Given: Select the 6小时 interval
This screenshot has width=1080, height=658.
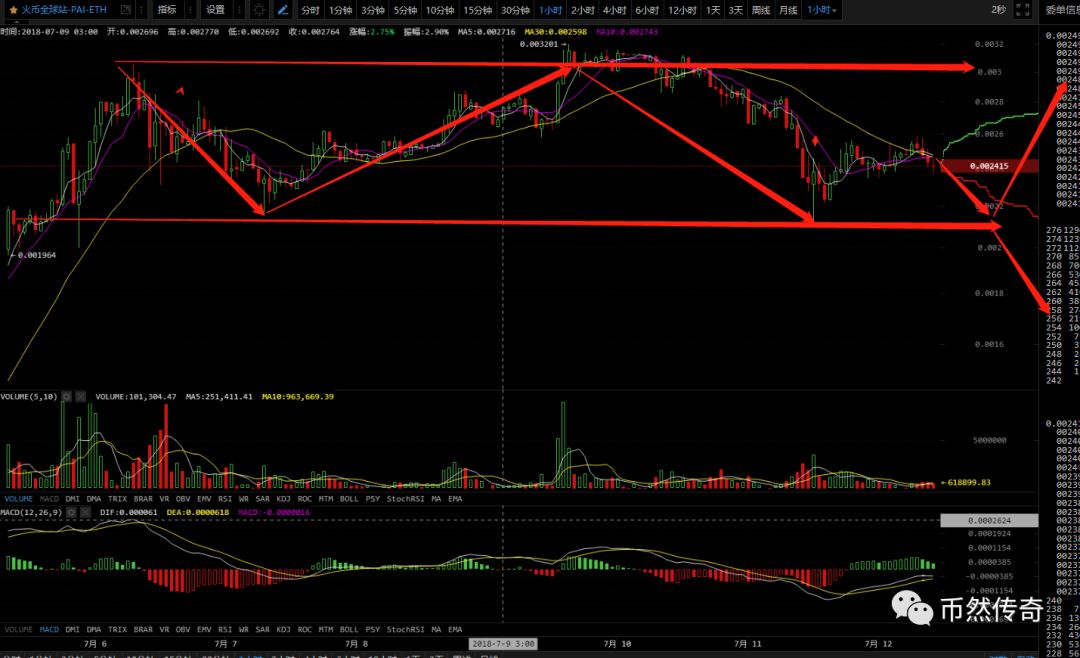Looking at the screenshot, I should tap(647, 10).
